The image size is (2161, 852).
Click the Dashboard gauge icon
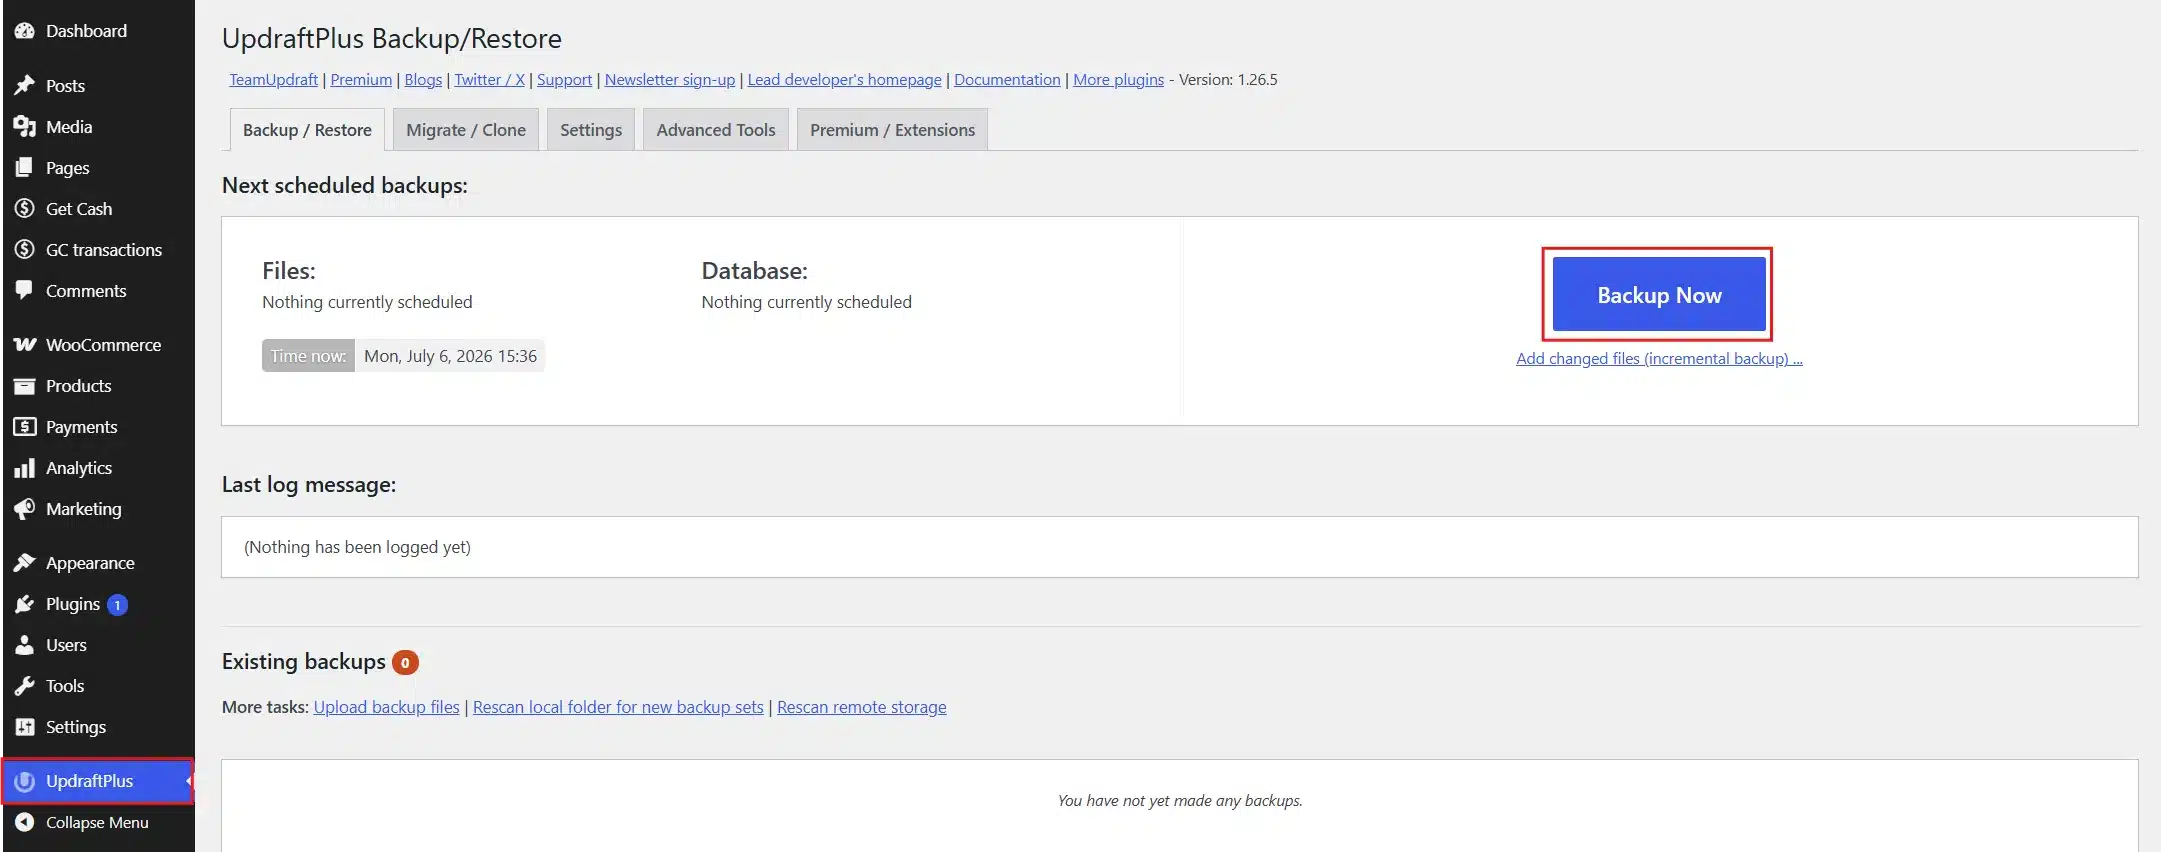pyautogui.click(x=24, y=31)
